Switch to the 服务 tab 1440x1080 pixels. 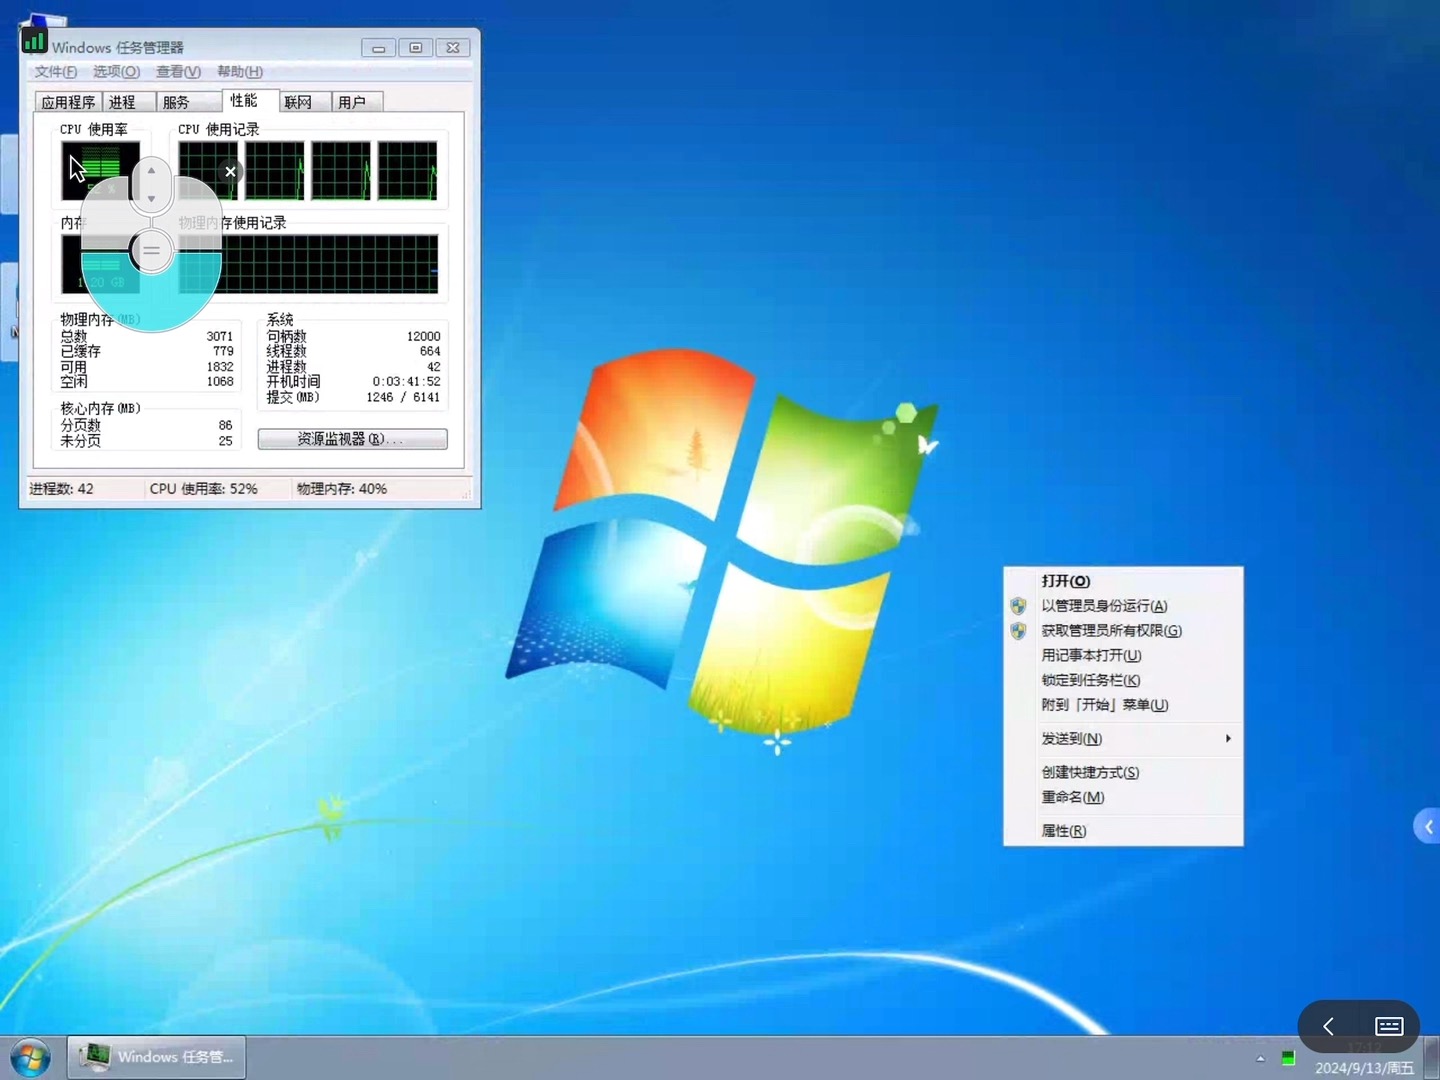[187, 102]
